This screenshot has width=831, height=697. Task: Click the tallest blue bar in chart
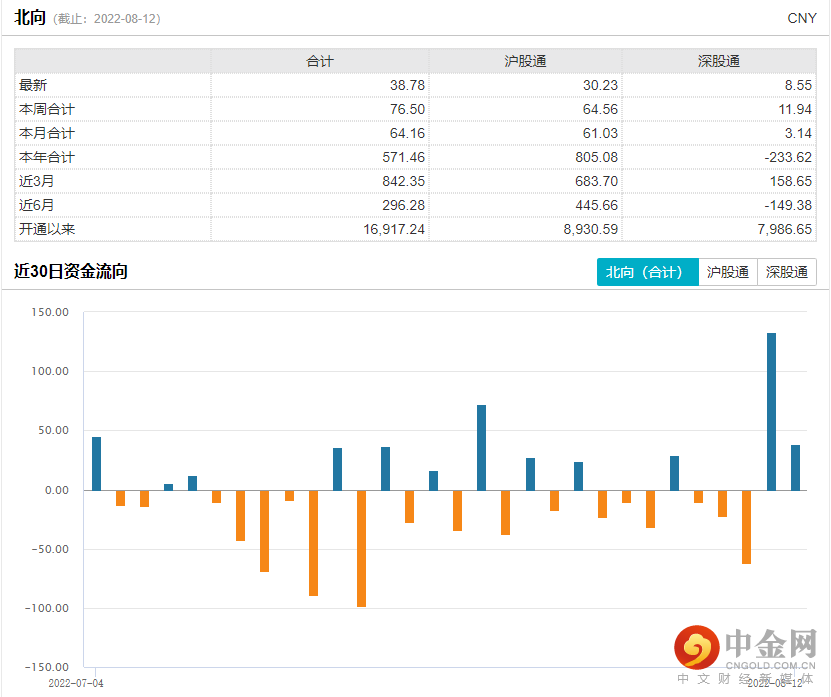pyautogui.click(x=771, y=410)
